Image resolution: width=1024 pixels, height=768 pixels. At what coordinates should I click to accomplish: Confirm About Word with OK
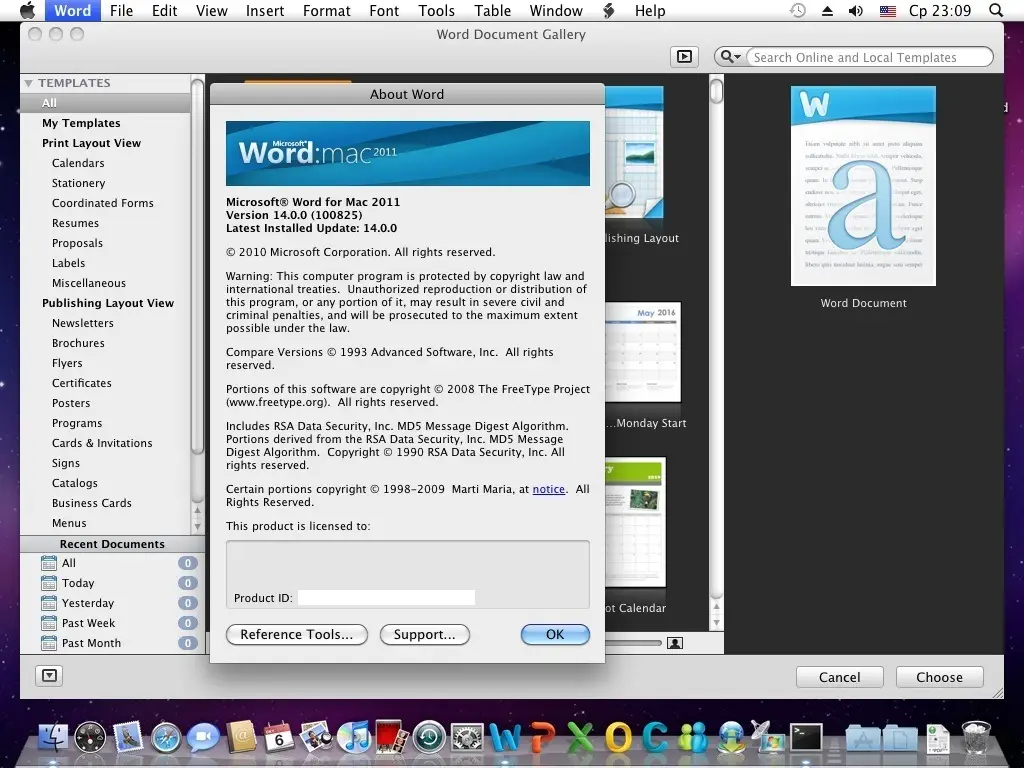point(555,634)
